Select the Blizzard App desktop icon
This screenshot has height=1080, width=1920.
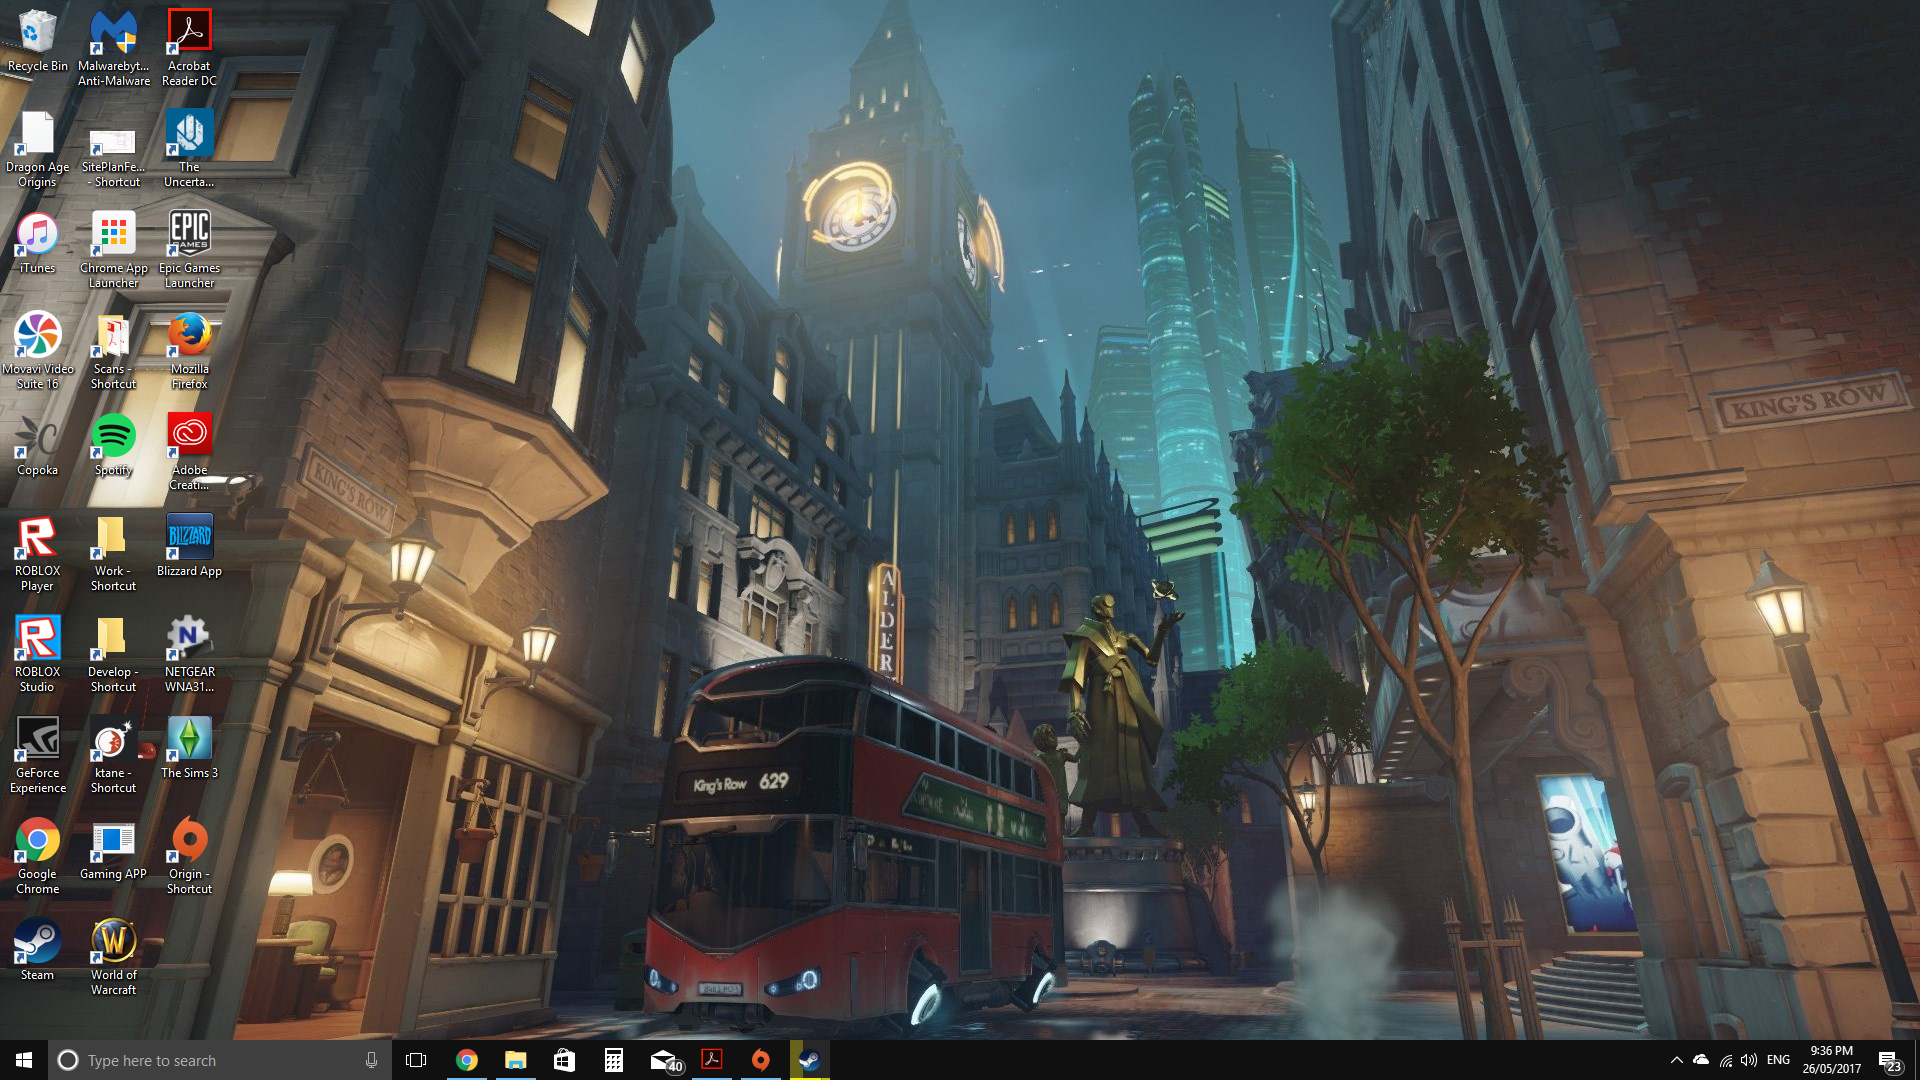coord(189,538)
